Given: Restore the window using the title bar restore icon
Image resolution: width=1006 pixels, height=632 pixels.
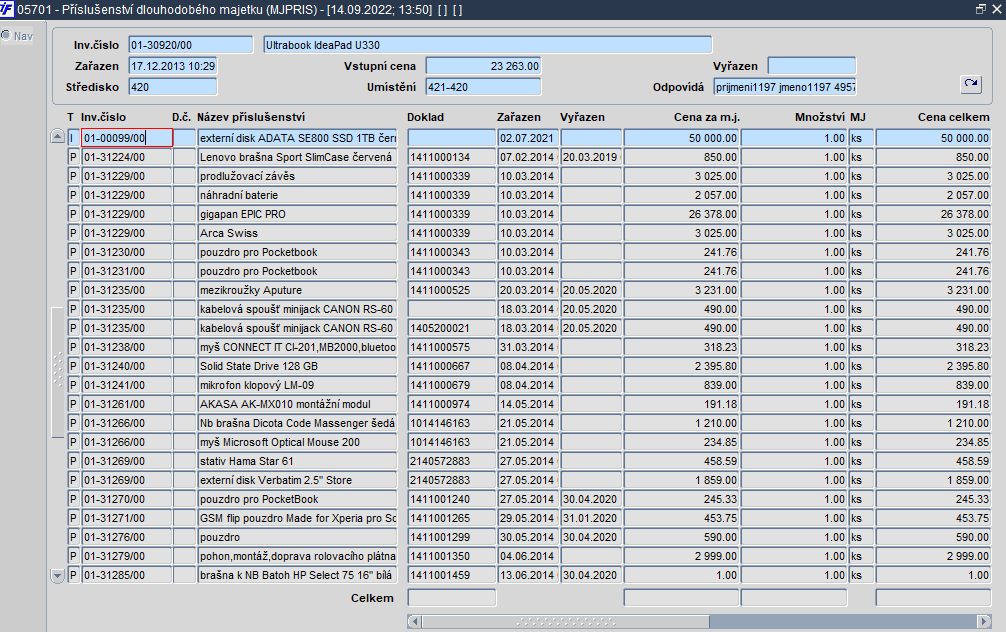Looking at the screenshot, I should click(x=980, y=9).
